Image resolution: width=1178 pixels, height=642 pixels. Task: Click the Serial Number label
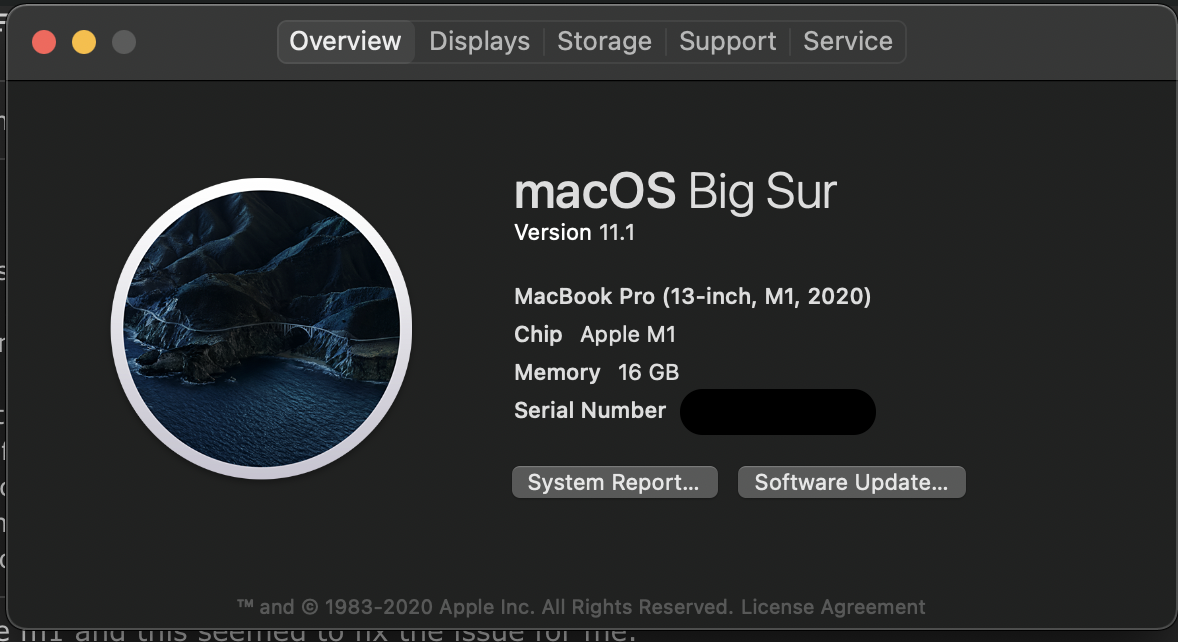[x=590, y=410]
